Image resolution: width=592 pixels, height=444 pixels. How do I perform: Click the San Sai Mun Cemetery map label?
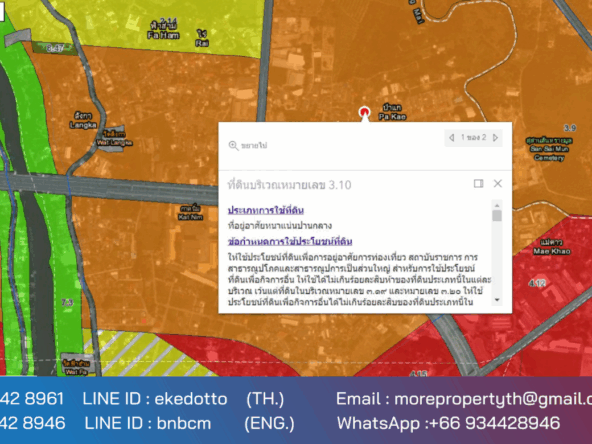549,149
